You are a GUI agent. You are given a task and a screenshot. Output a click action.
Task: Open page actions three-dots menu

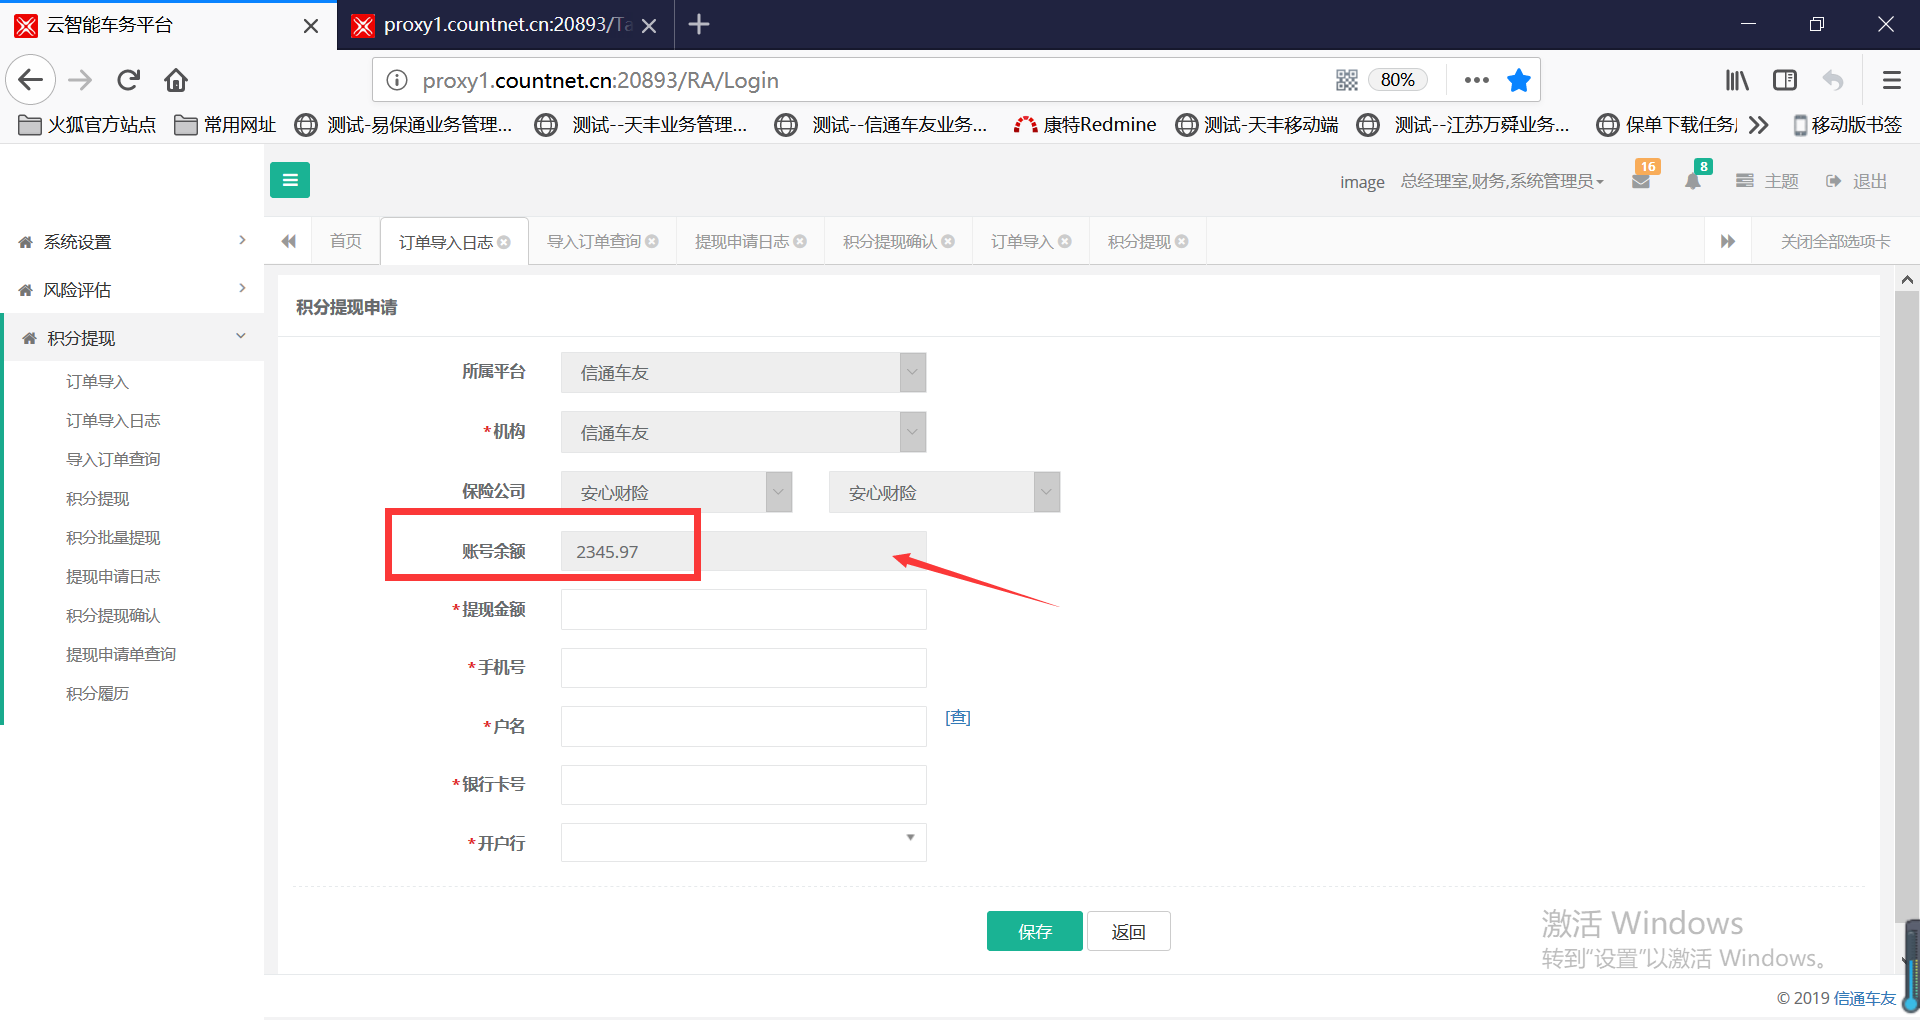click(1476, 80)
